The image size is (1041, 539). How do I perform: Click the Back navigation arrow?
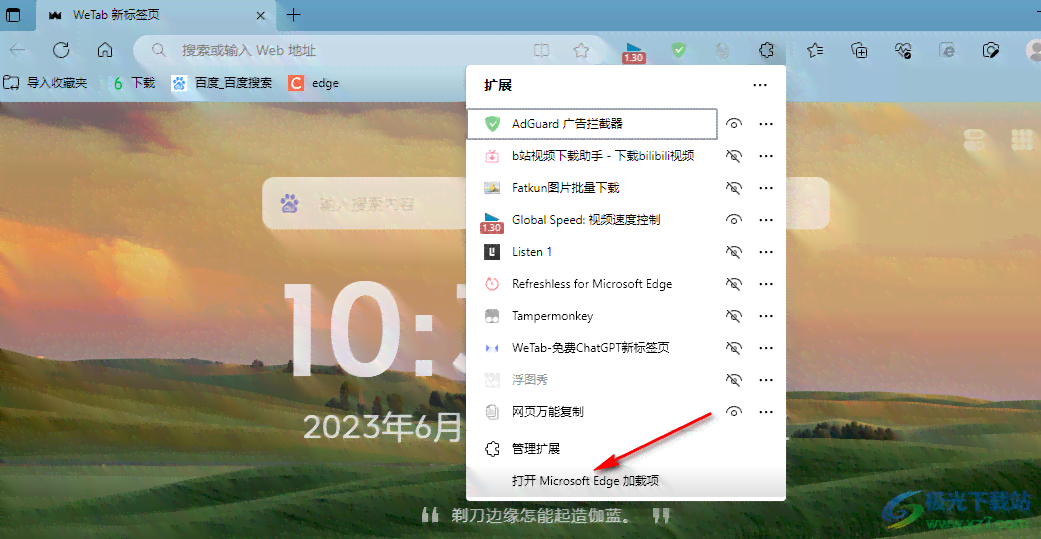(17, 50)
